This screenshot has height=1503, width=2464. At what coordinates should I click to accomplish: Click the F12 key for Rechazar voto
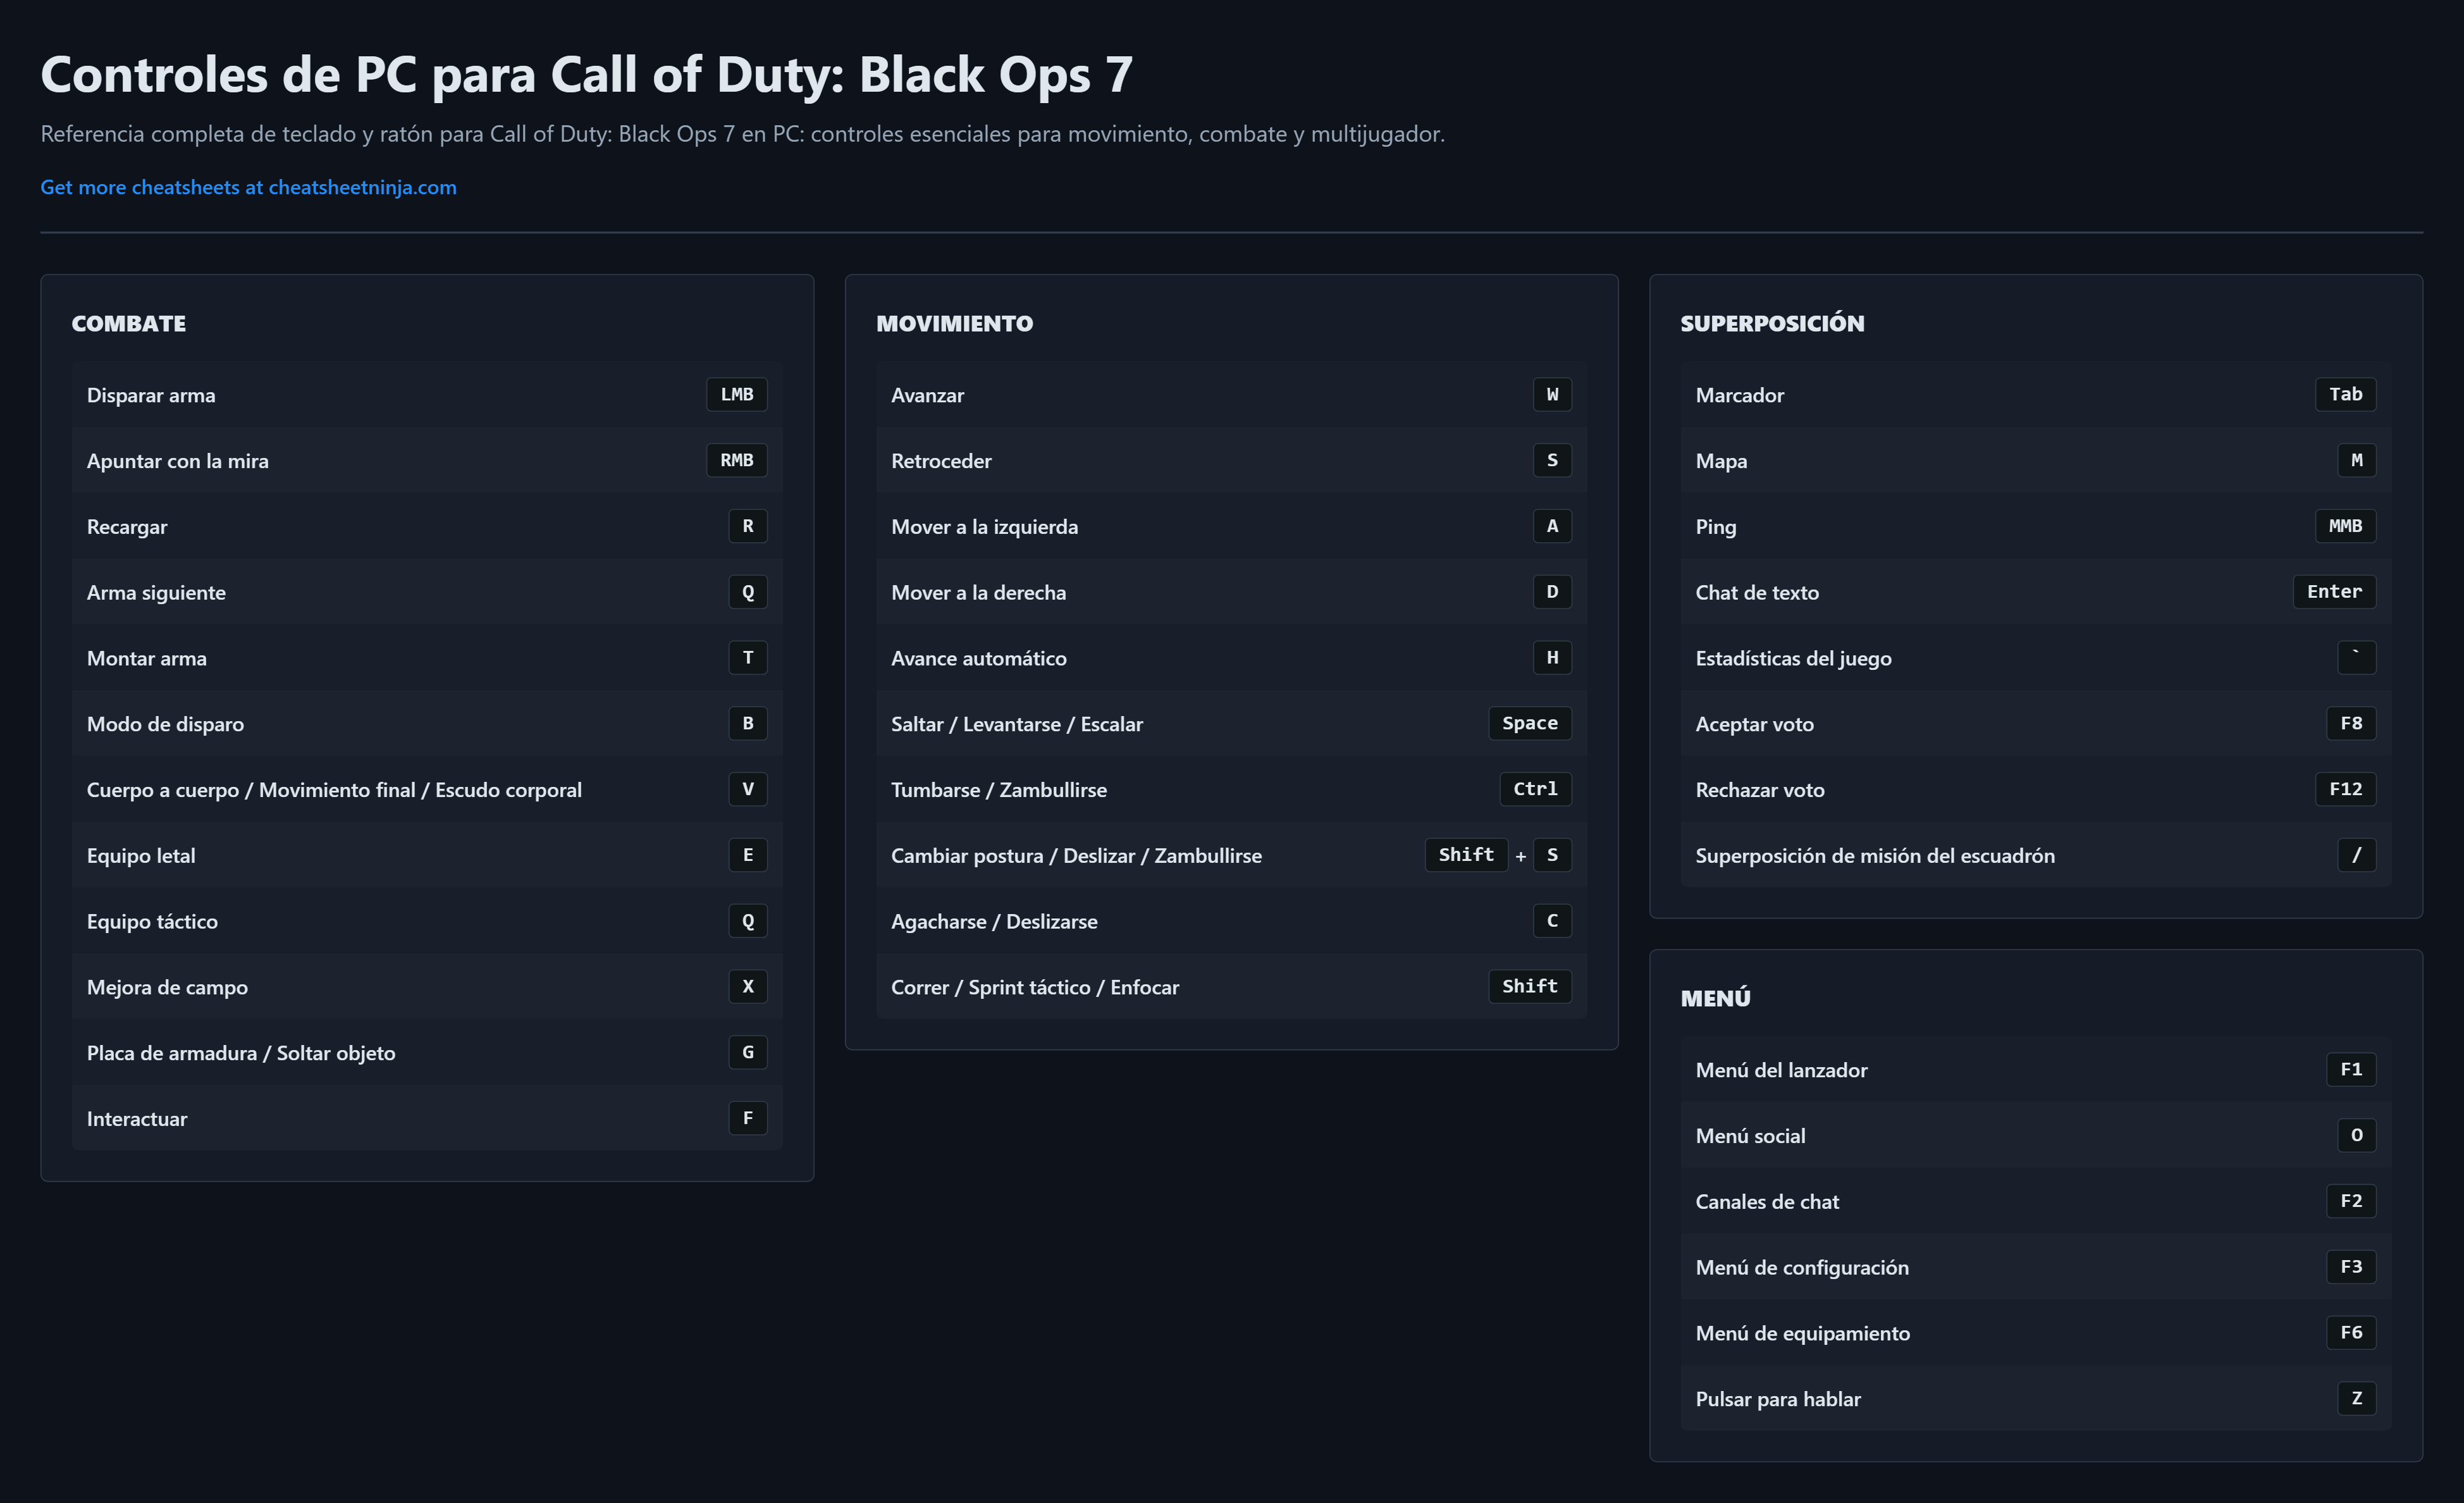[2345, 789]
